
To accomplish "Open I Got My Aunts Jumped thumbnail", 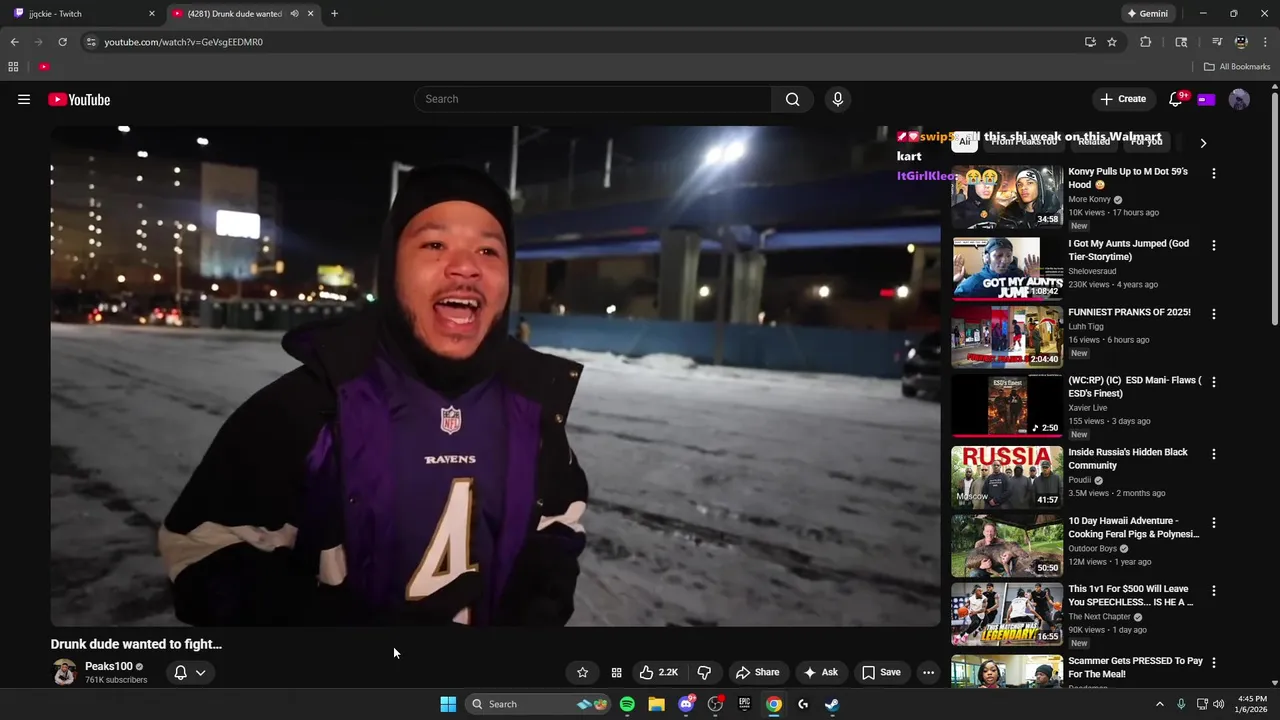I will point(1007,268).
